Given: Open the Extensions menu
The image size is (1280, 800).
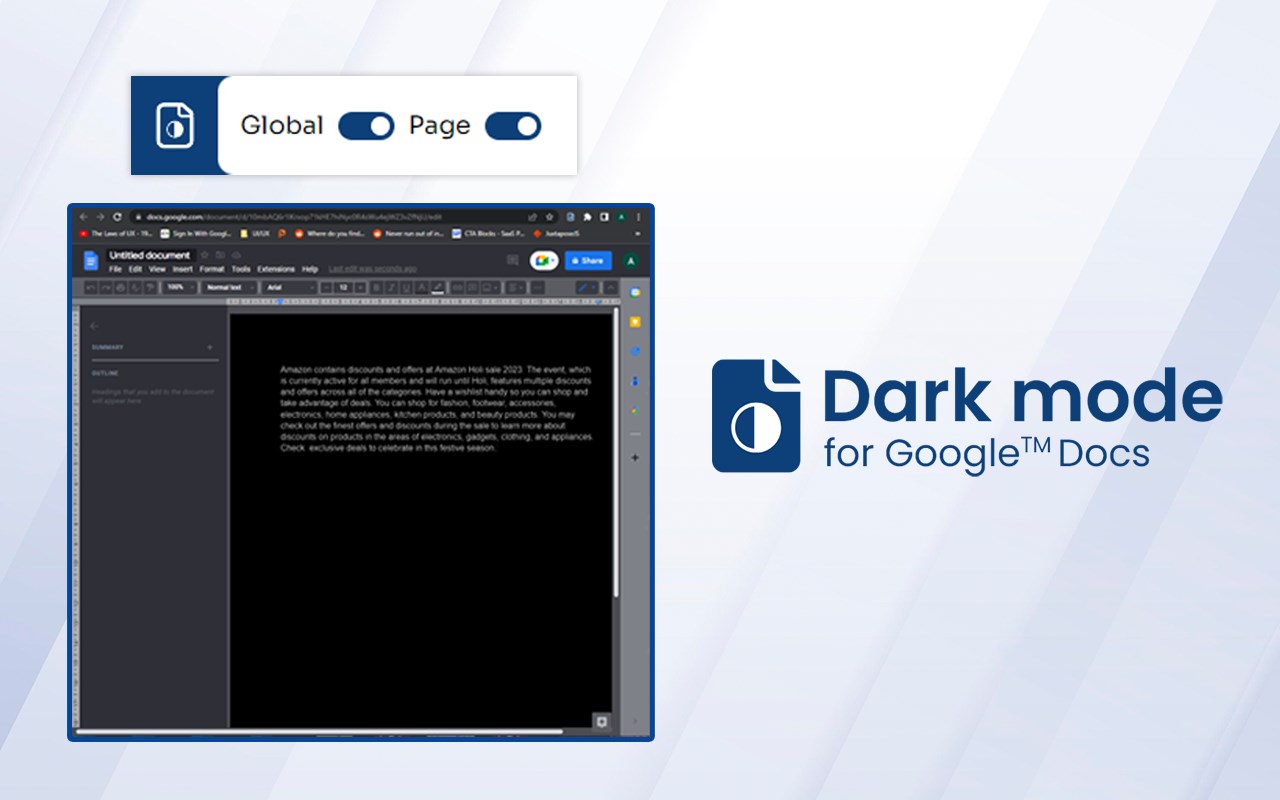Looking at the screenshot, I should pos(276,269).
